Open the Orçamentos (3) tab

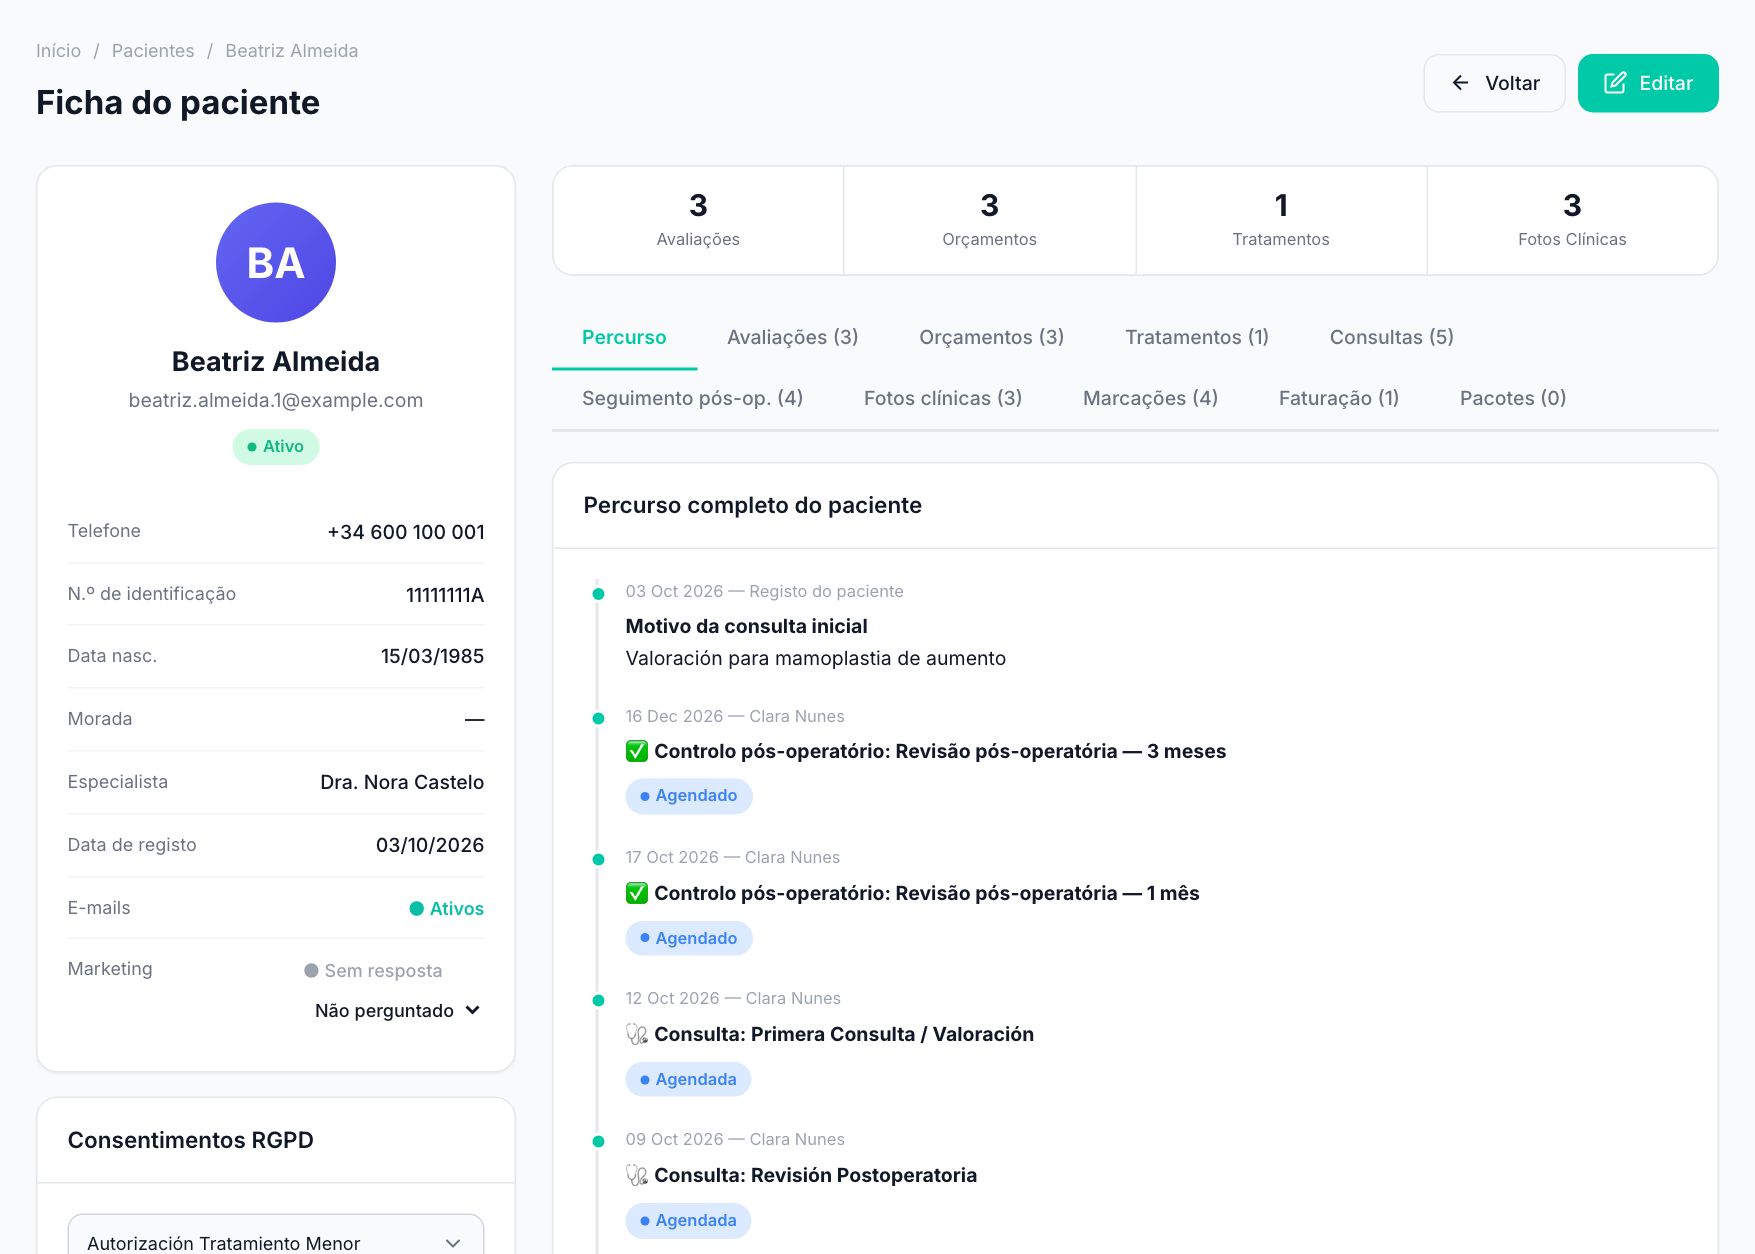(x=992, y=337)
